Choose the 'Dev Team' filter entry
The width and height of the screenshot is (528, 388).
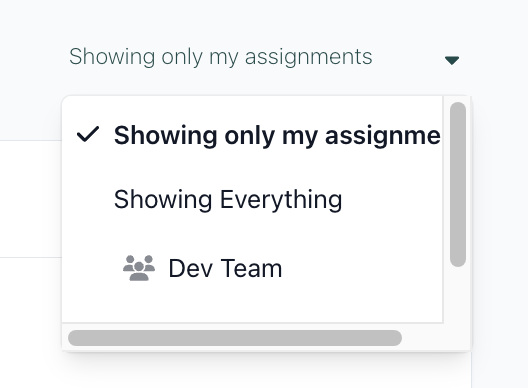pos(253,268)
